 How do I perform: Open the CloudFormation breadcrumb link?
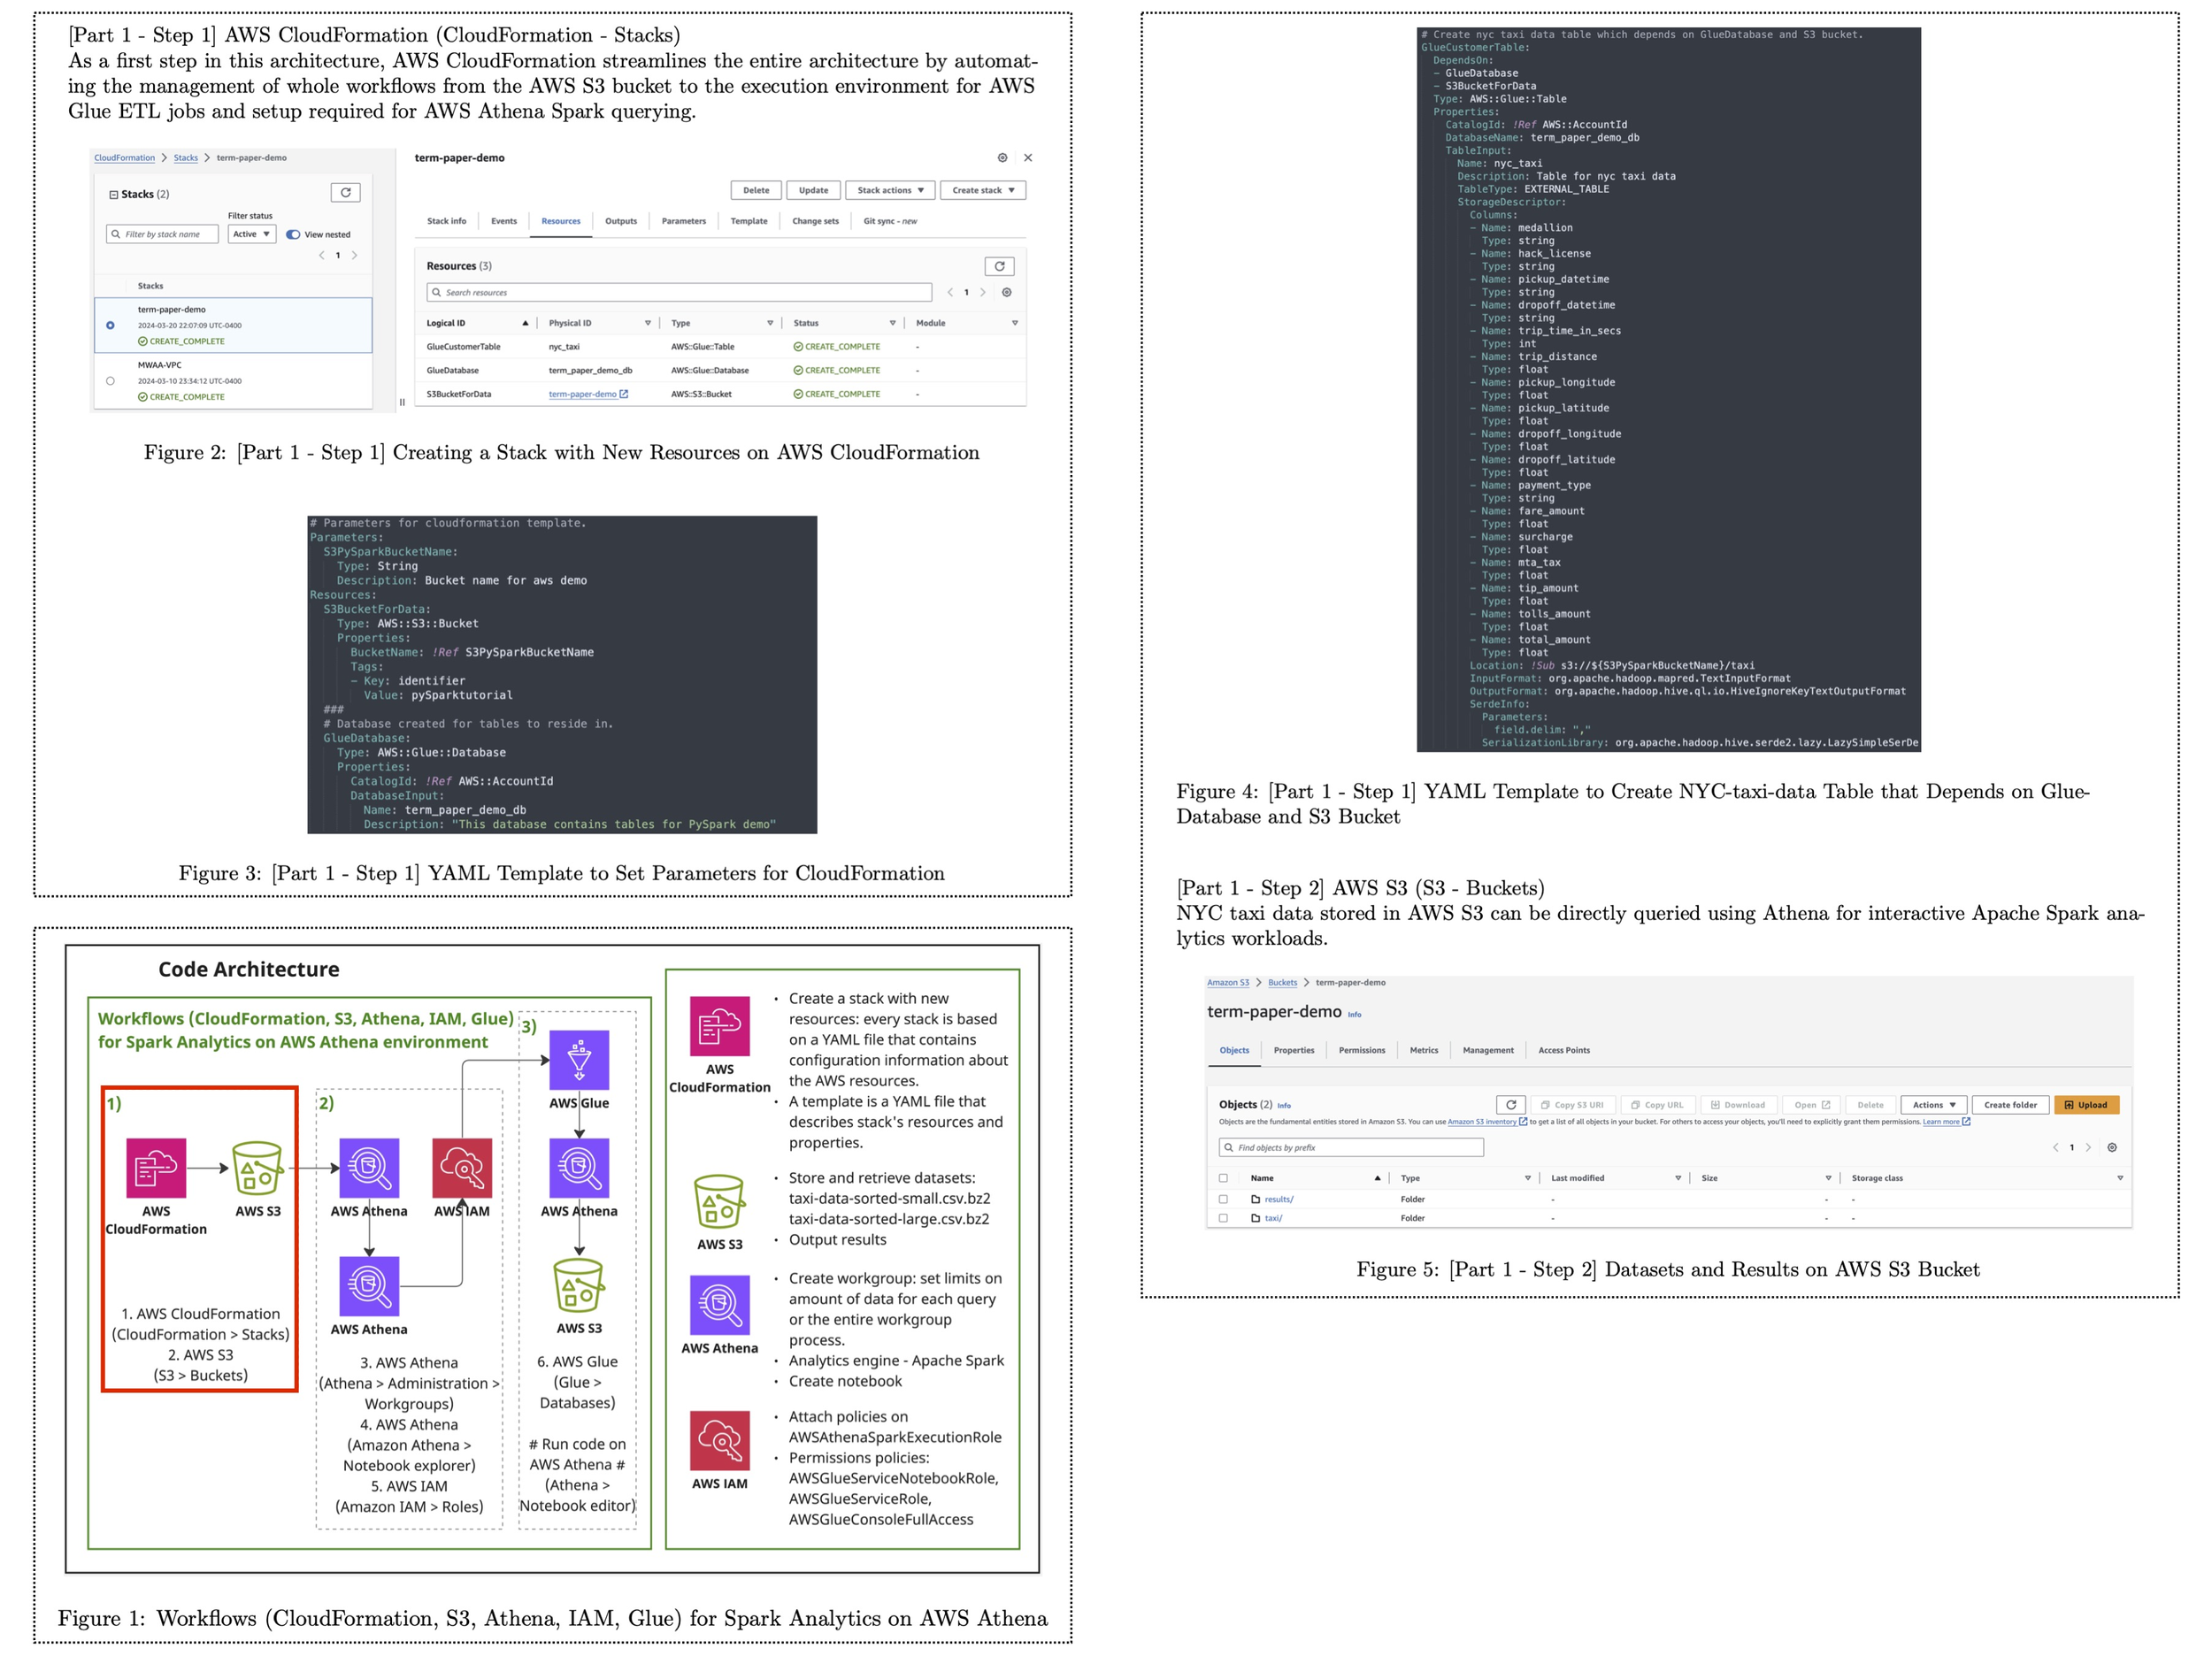point(124,158)
